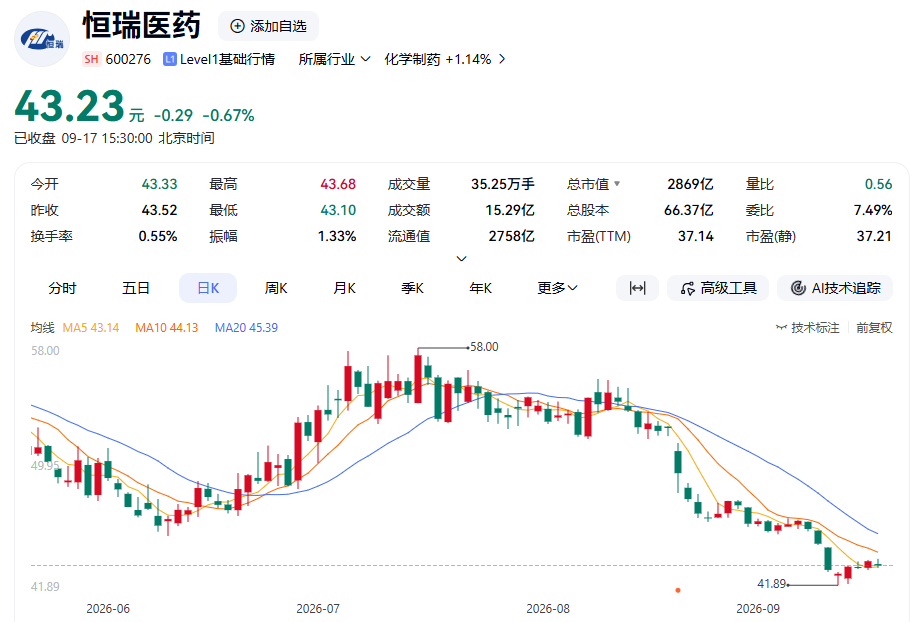The height and width of the screenshot is (622, 917).
Task: Open 前复权 adjustment selector
Action: point(874,328)
